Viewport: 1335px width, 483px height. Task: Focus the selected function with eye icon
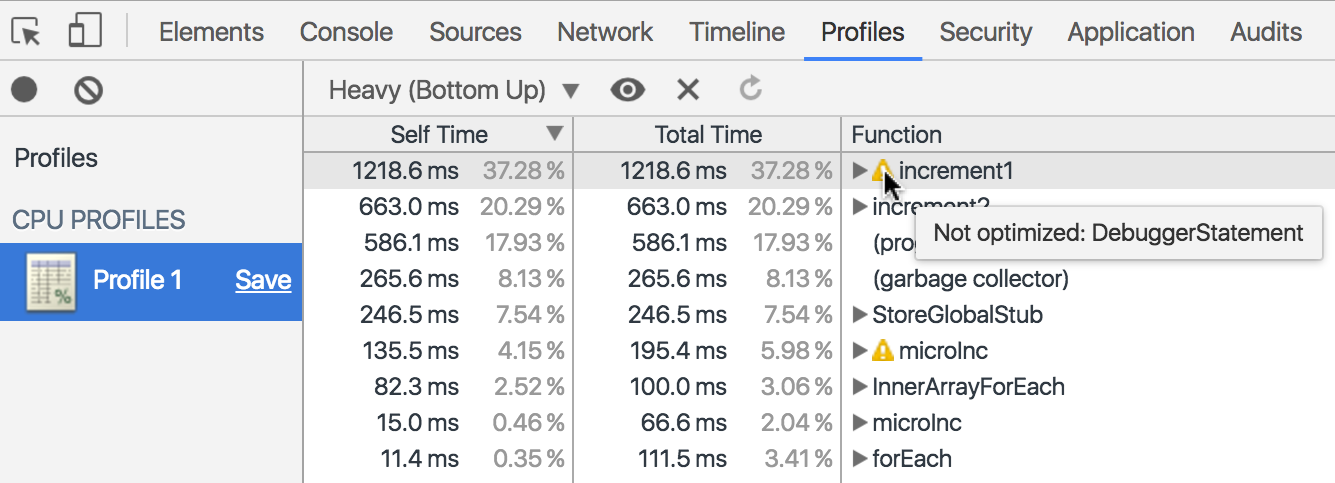click(x=628, y=91)
